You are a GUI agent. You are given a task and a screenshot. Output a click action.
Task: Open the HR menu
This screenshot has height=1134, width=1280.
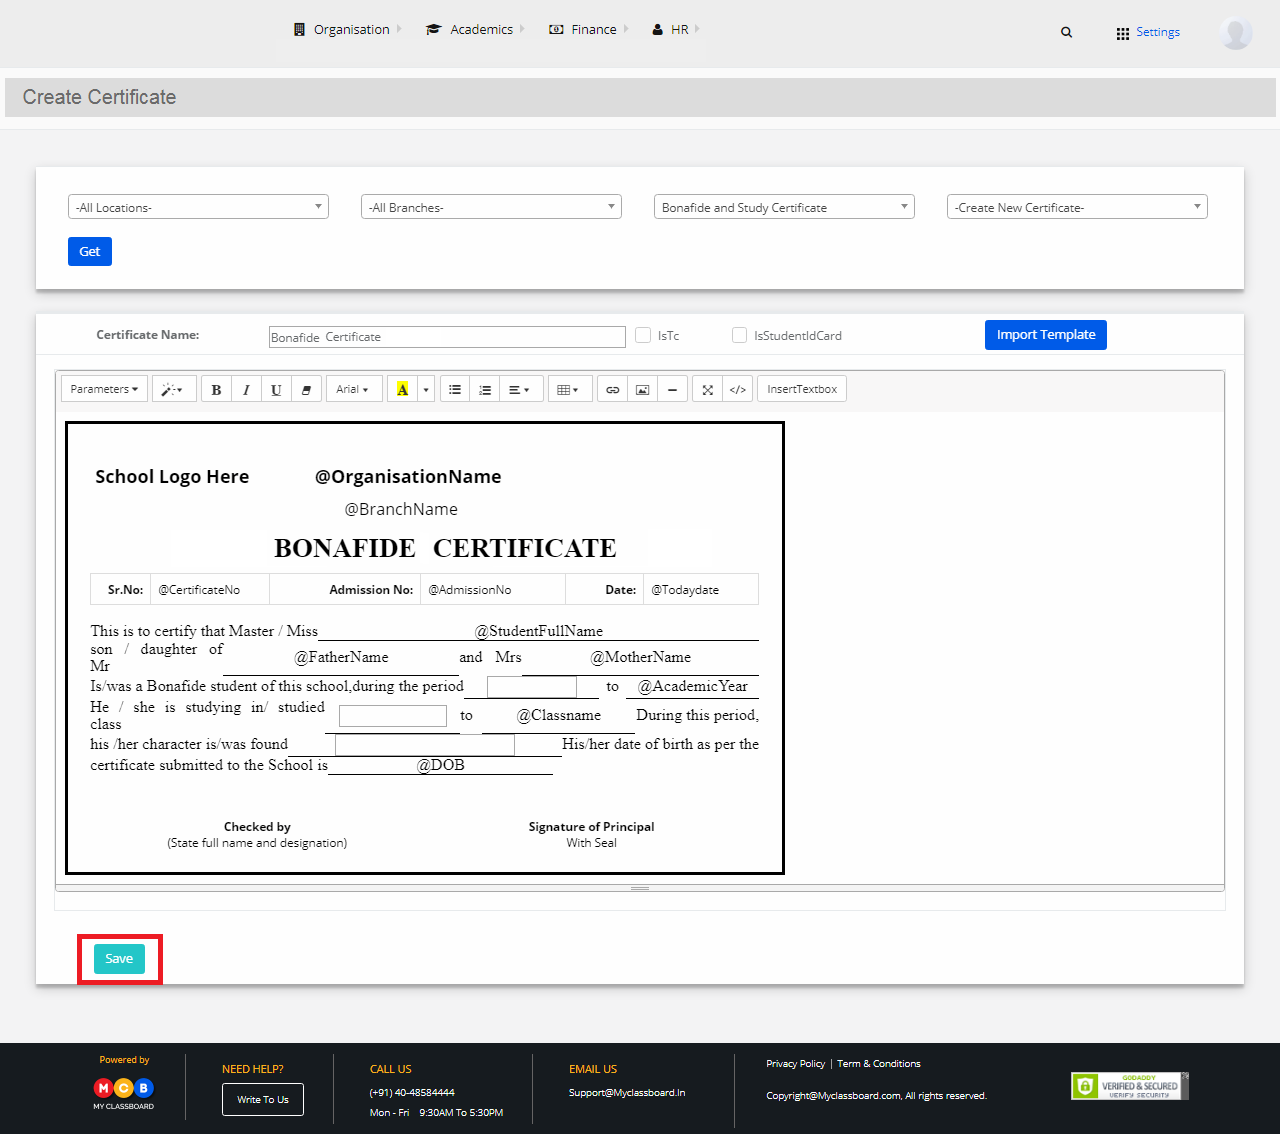[x=676, y=29]
